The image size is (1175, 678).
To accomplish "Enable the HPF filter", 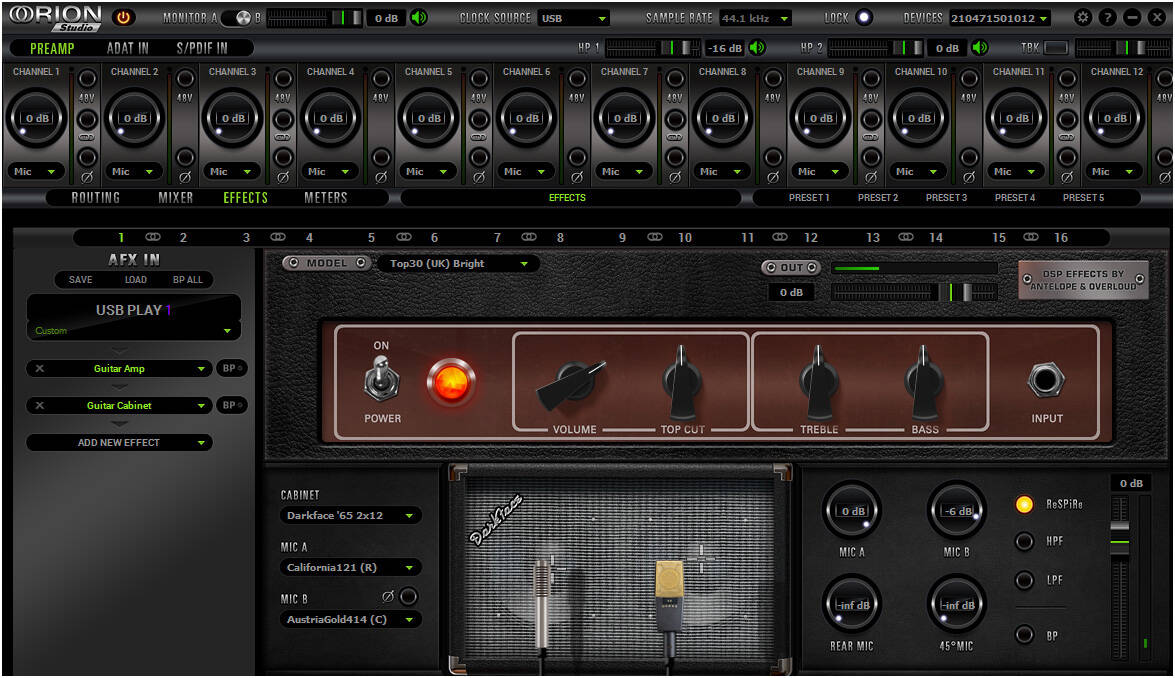I will [1024, 541].
